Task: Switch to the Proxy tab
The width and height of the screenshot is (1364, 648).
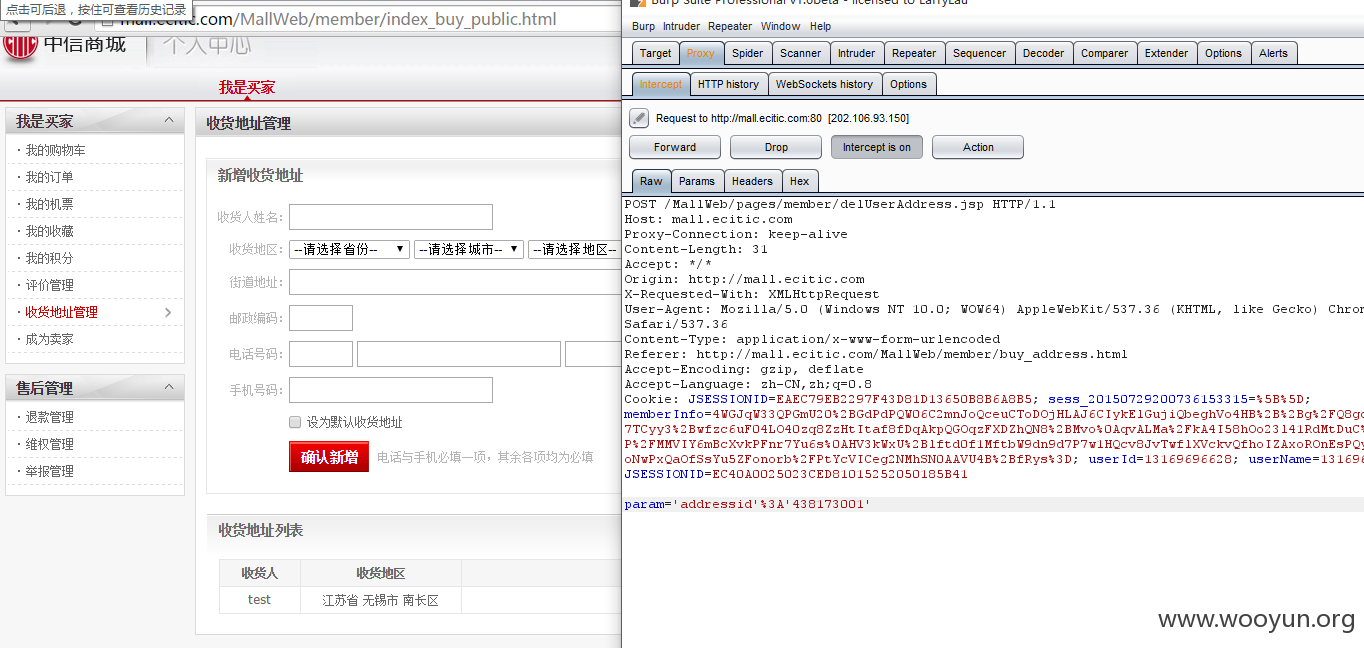Action: pyautogui.click(x=701, y=53)
